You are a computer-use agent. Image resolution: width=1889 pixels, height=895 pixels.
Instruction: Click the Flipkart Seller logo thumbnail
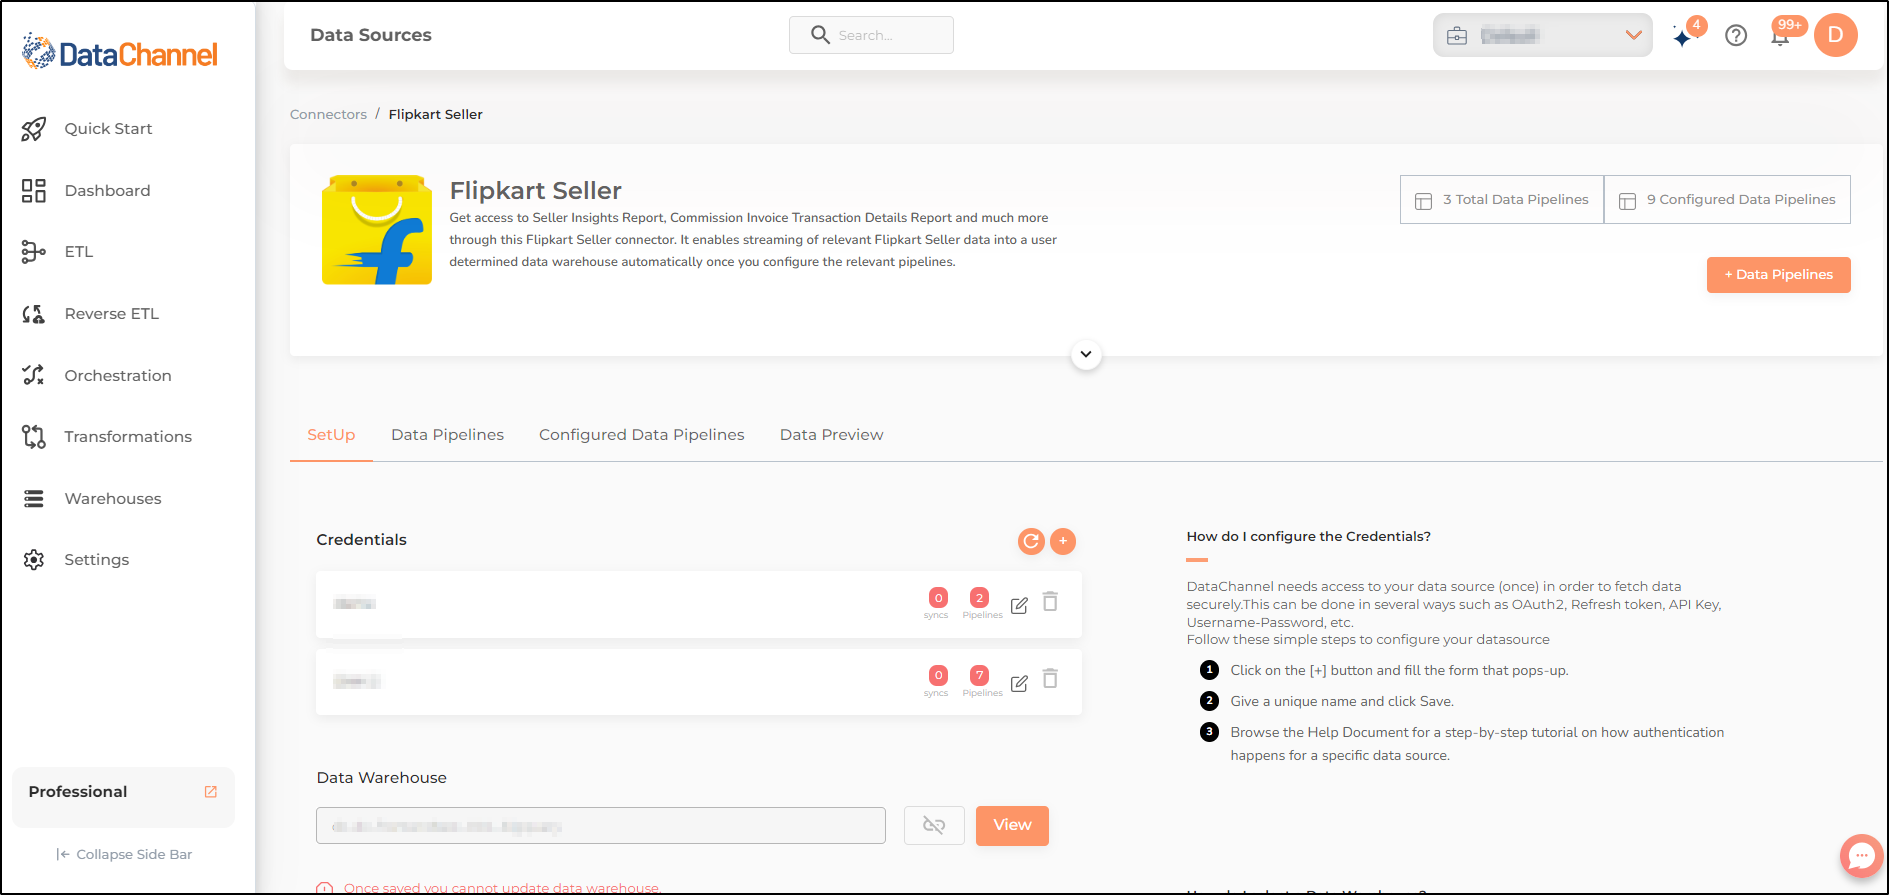pyautogui.click(x=377, y=231)
